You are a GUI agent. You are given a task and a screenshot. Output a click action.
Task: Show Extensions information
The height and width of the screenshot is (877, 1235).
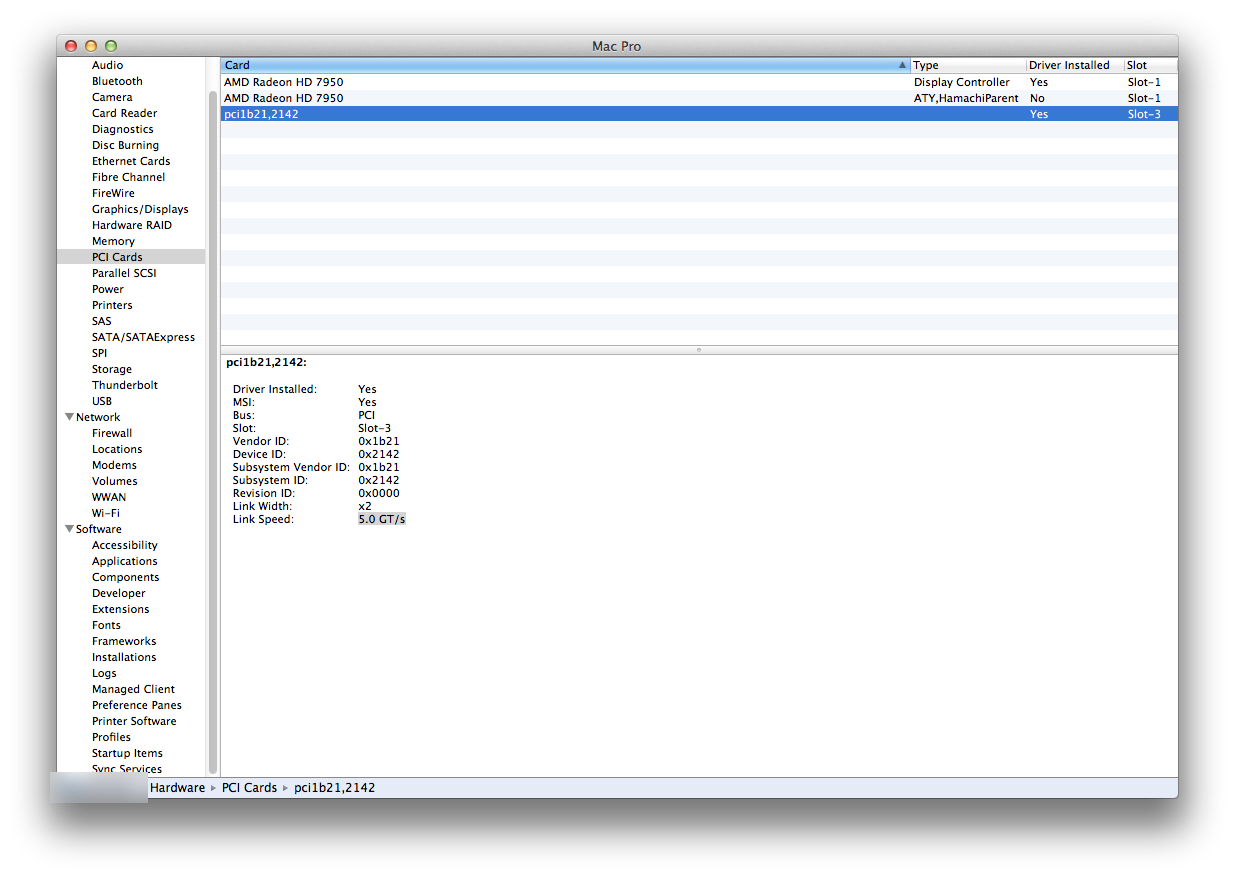tap(121, 609)
